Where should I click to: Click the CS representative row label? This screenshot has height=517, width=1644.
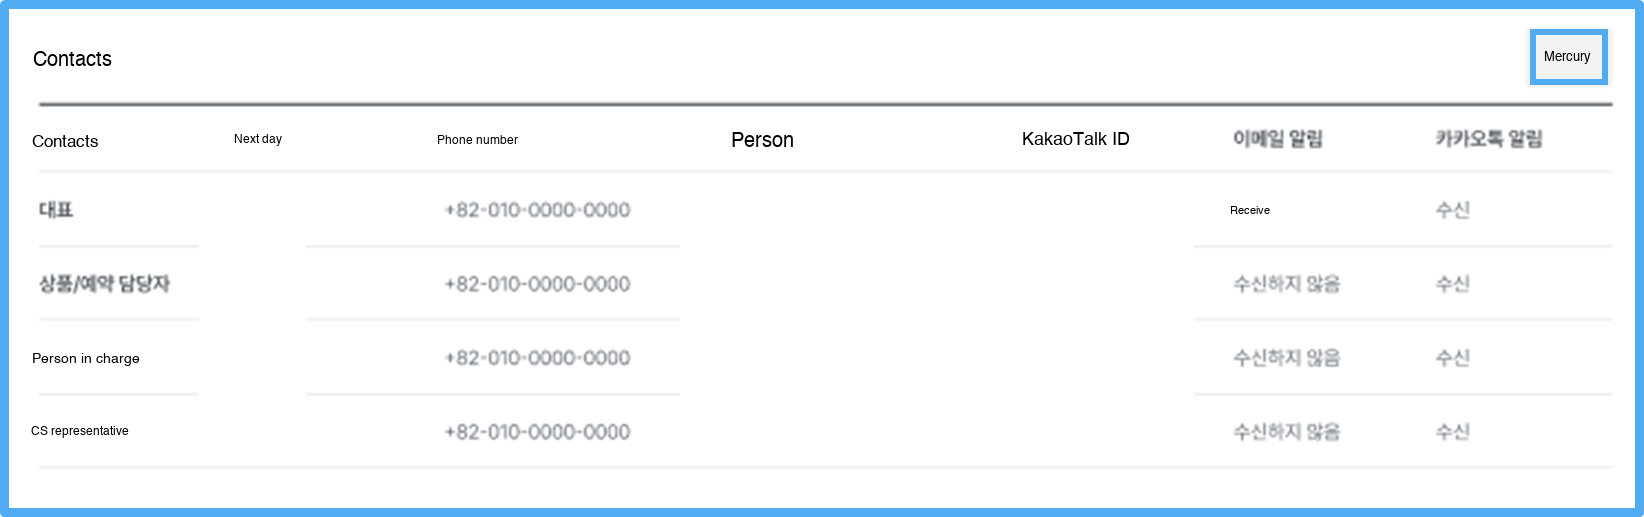(80, 431)
